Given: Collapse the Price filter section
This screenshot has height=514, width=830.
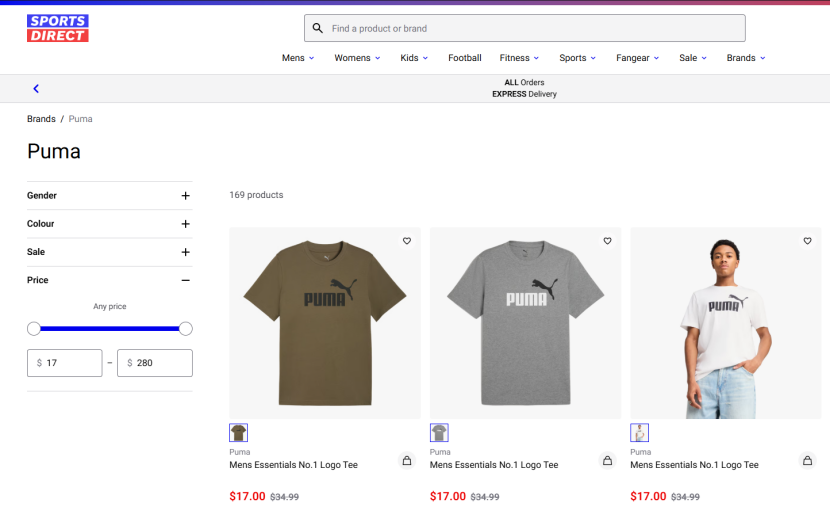Looking at the screenshot, I should click(185, 281).
